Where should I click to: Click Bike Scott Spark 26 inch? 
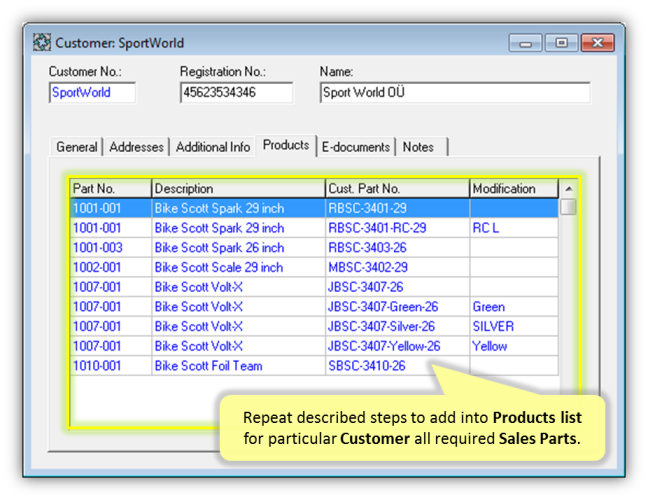pyautogui.click(x=238, y=248)
